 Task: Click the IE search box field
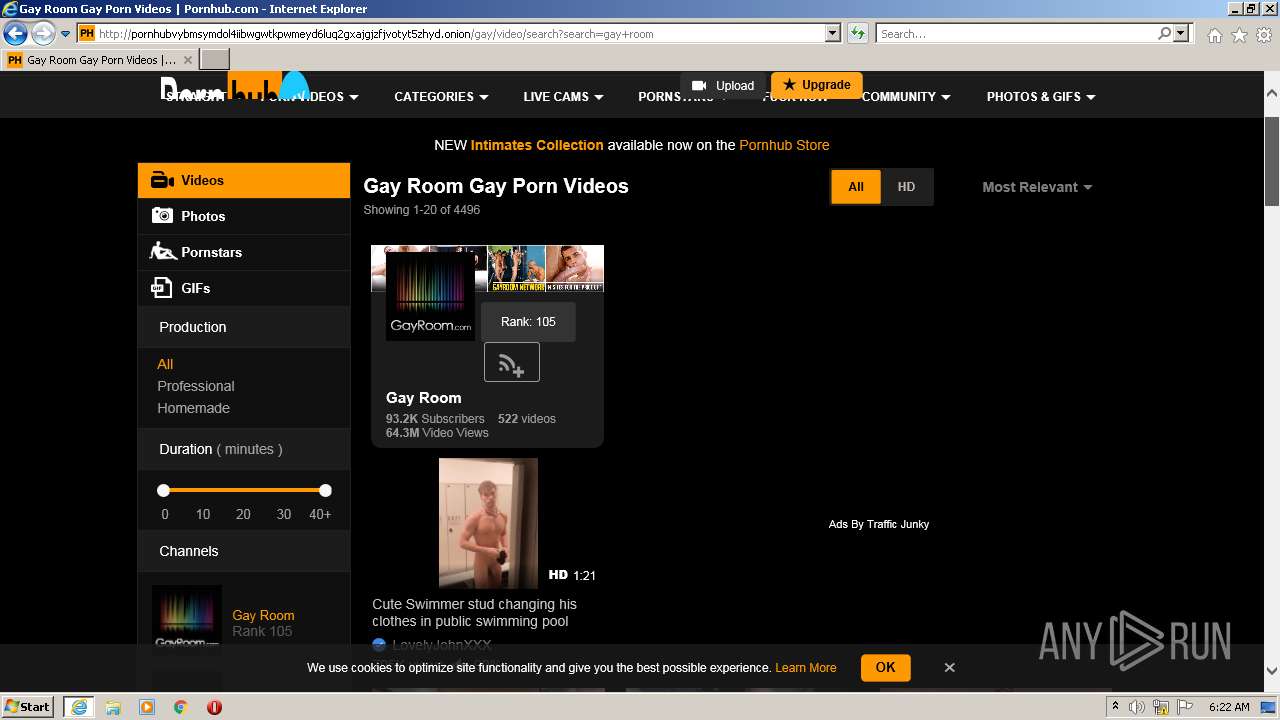pos(1016,34)
